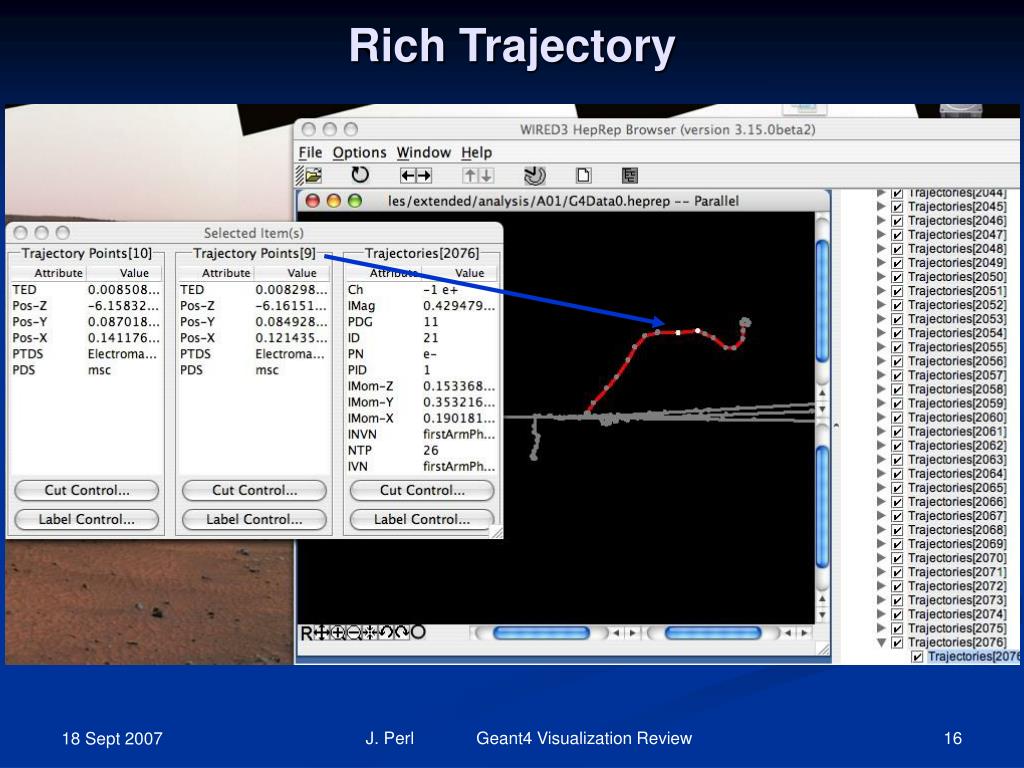Uncheck the Trajectories[2068] checkbox
The width and height of the screenshot is (1024, 768).
point(897,530)
